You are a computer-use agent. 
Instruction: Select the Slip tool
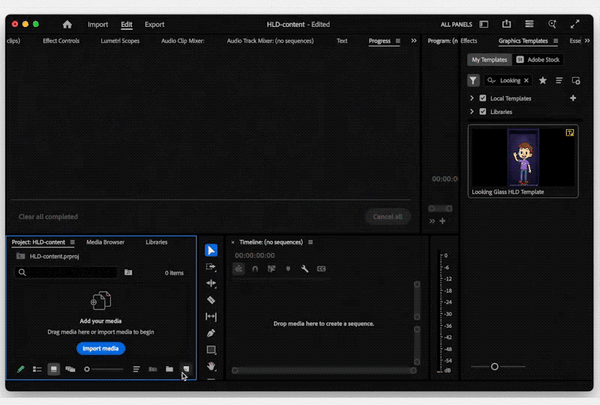click(x=211, y=317)
